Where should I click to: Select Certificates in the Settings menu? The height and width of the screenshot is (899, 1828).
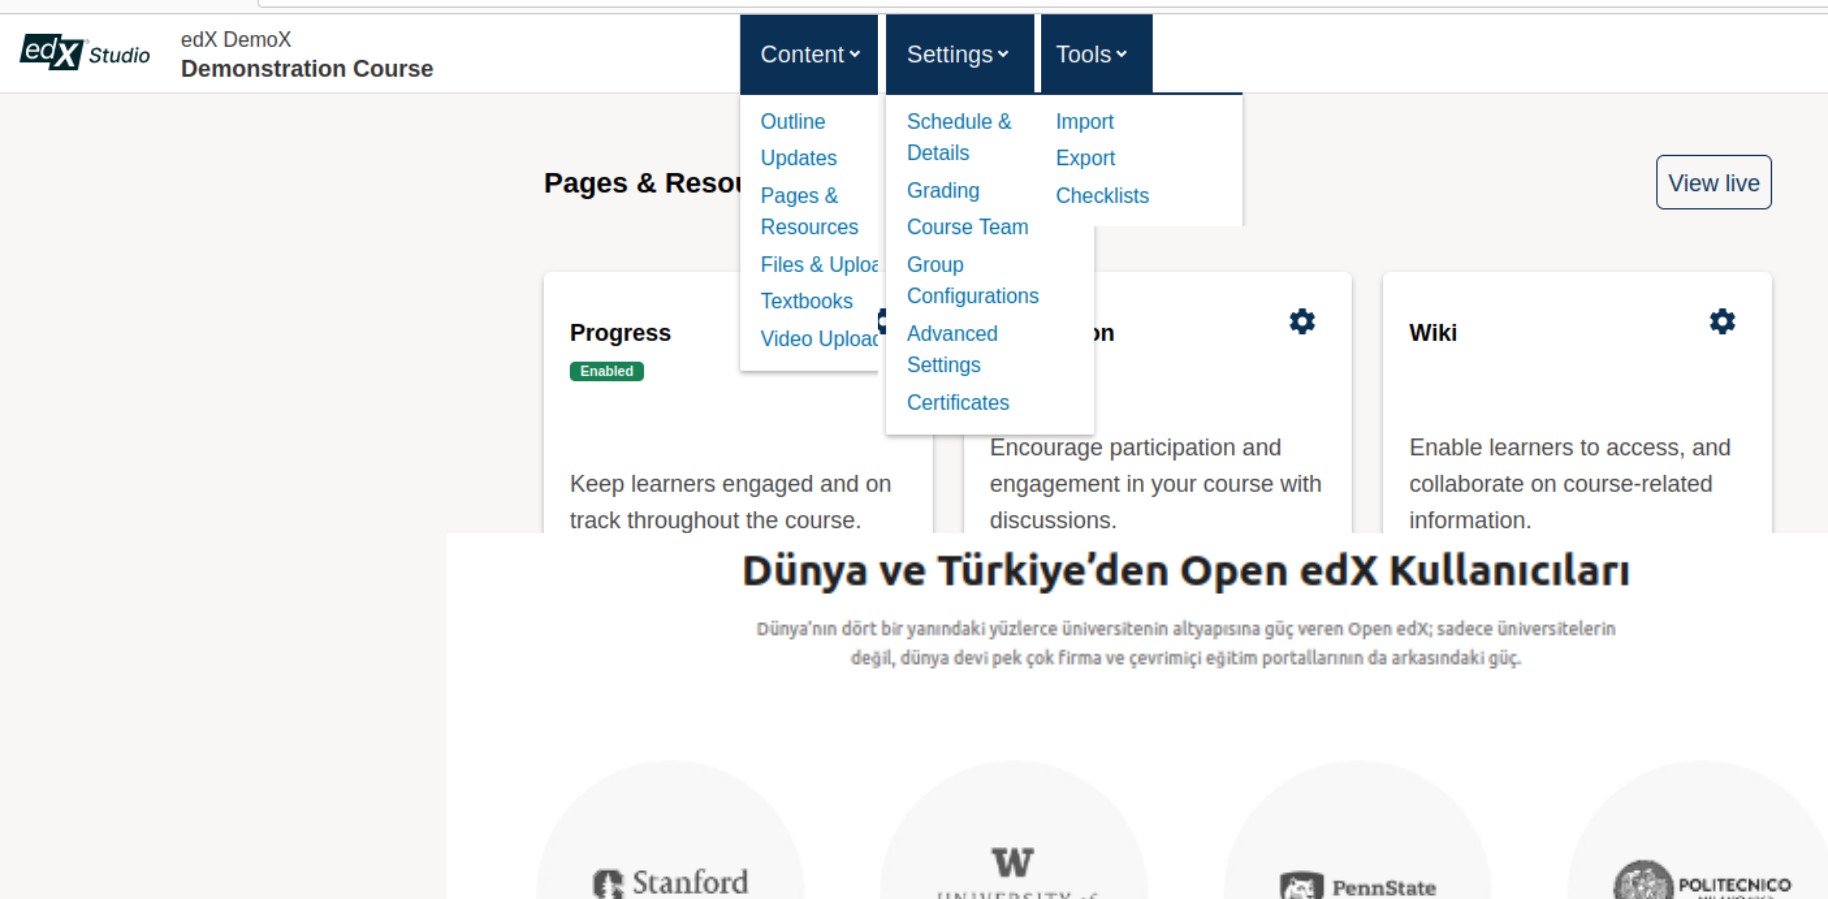[x=958, y=402]
